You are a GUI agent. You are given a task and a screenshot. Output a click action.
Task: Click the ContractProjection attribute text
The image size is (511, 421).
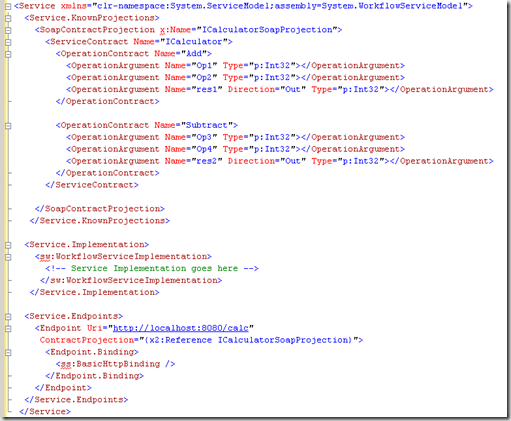tap(87, 340)
